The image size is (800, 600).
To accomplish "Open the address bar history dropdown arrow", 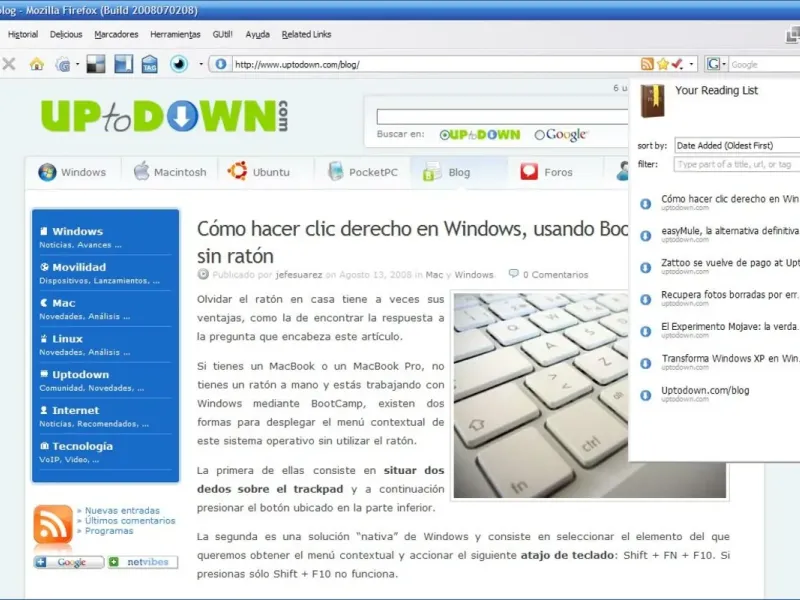I will click(x=691, y=64).
